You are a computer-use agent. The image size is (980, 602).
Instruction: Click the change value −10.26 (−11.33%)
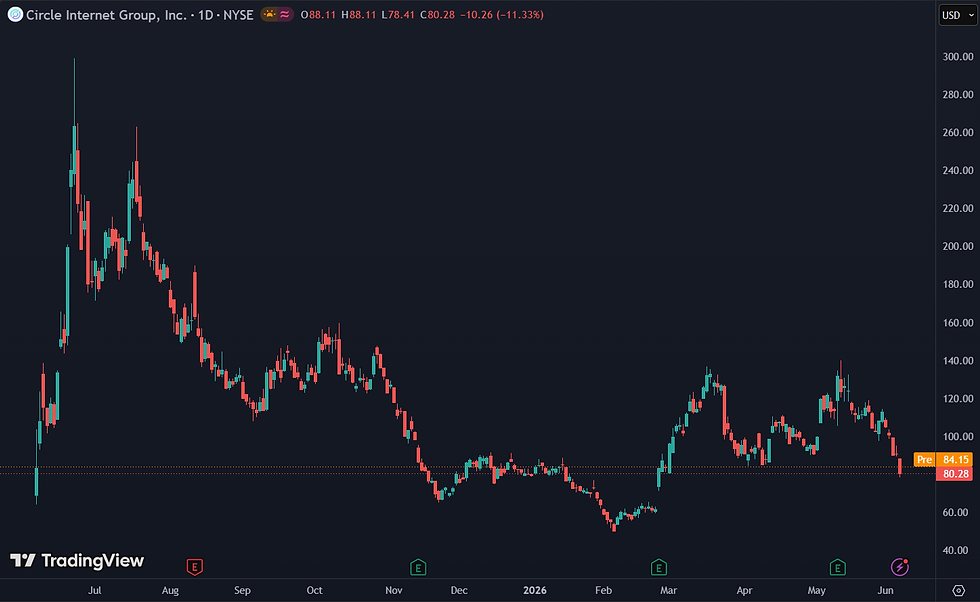502,15
